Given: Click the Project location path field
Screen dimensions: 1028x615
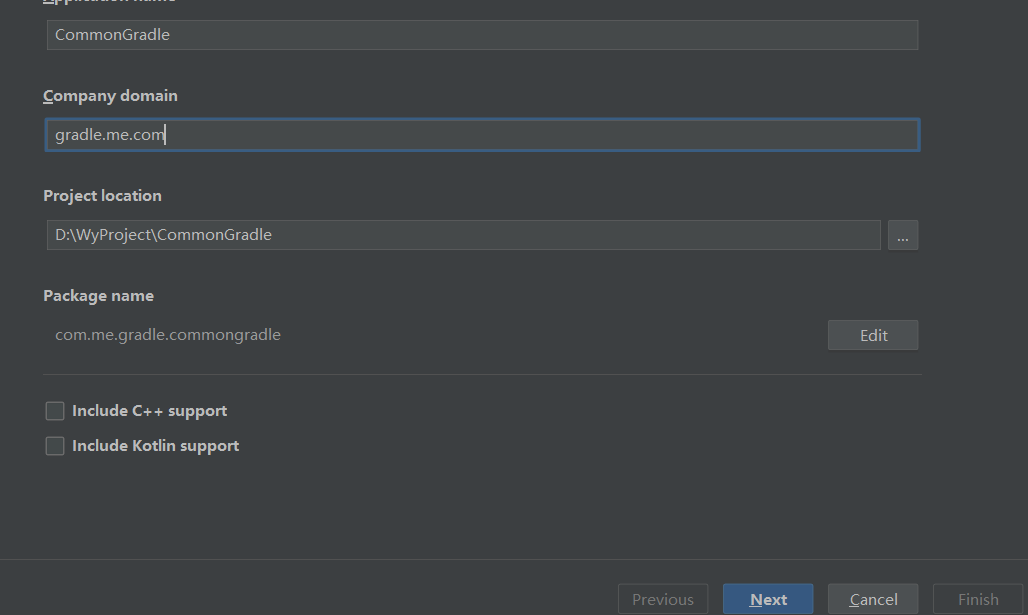Looking at the screenshot, I should 463,235.
